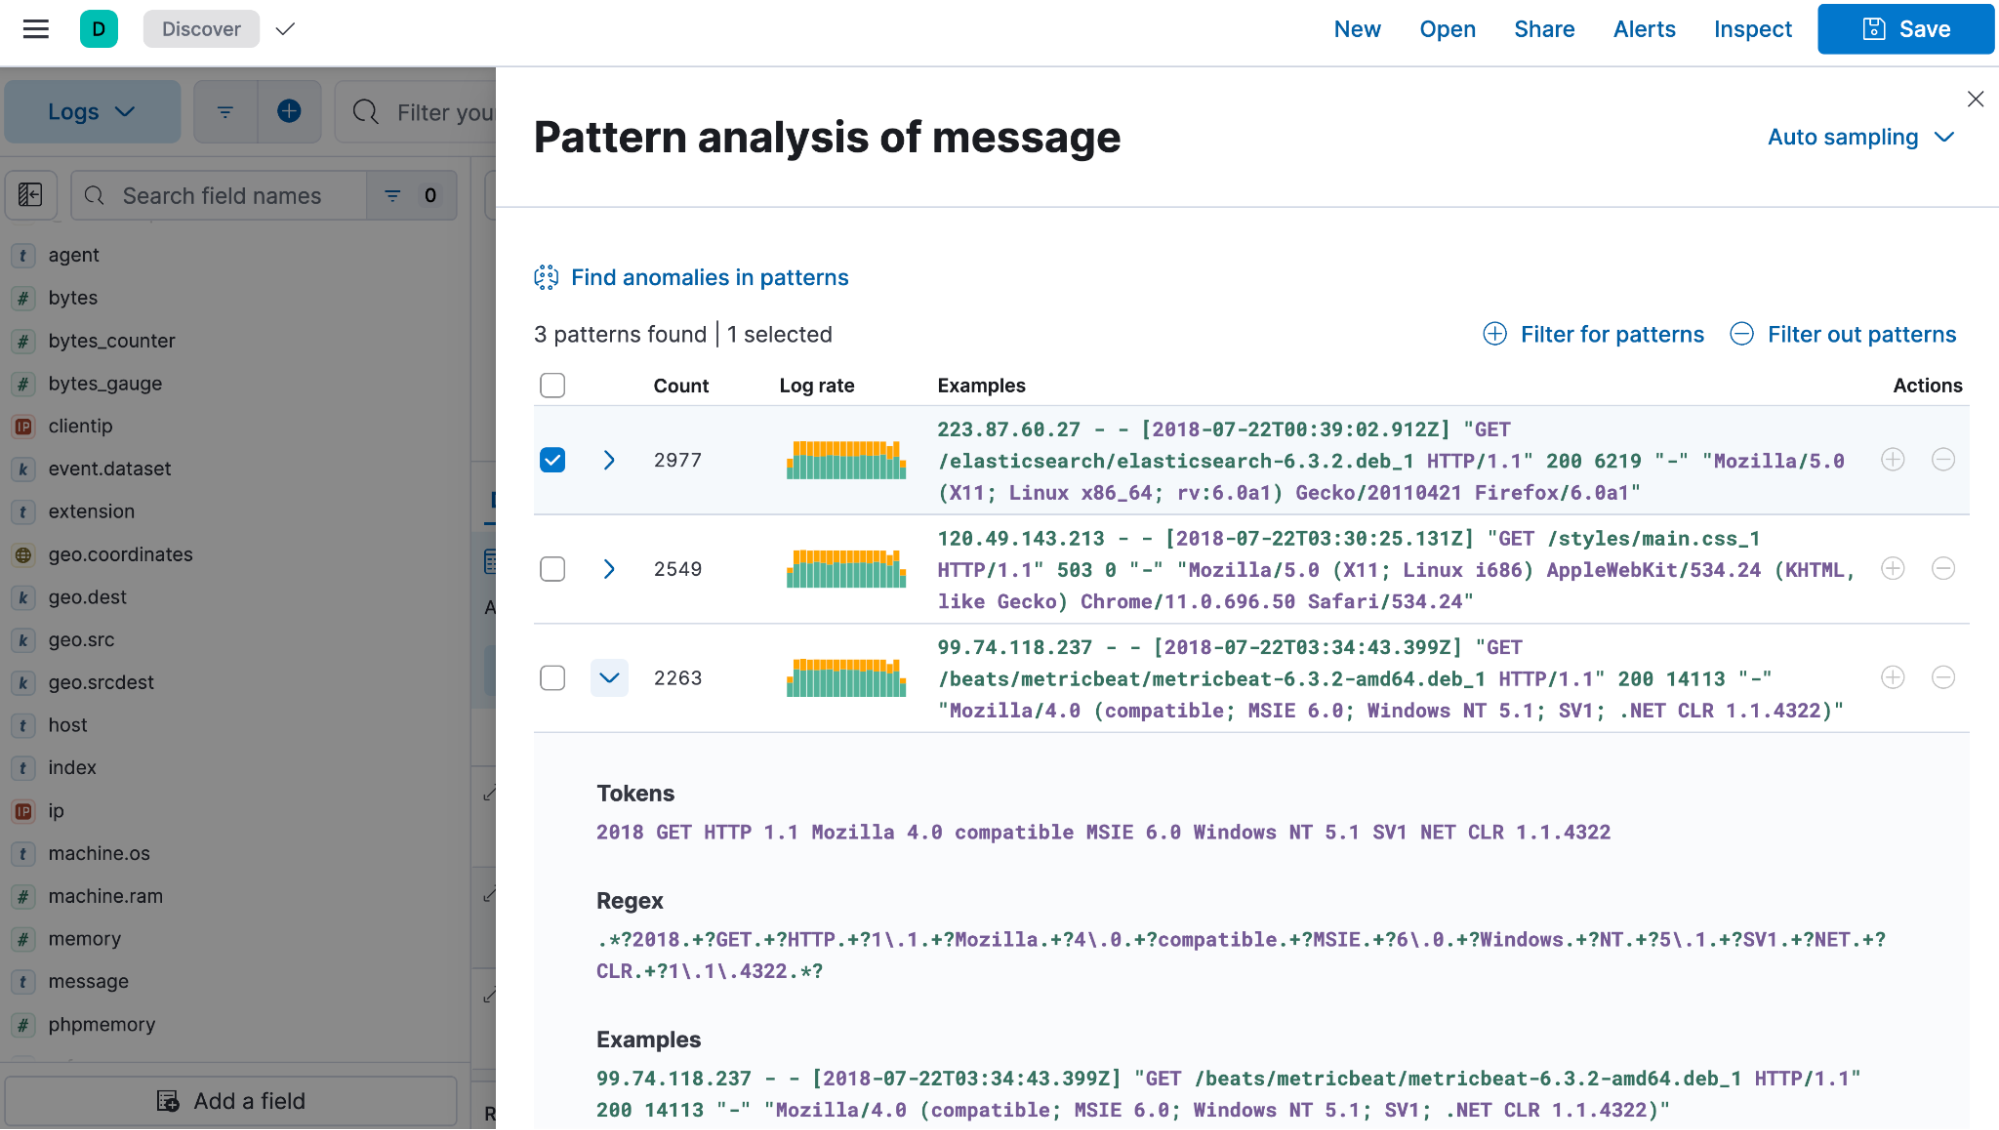This screenshot has width=1999, height=1130.
Task: Expand the chevron next to Discover
Action: click(x=285, y=29)
